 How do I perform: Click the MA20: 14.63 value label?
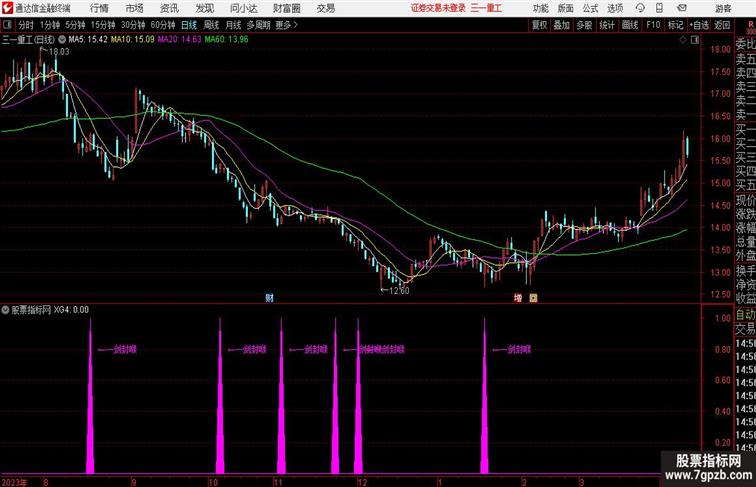pyautogui.click(x=179, y=40)
